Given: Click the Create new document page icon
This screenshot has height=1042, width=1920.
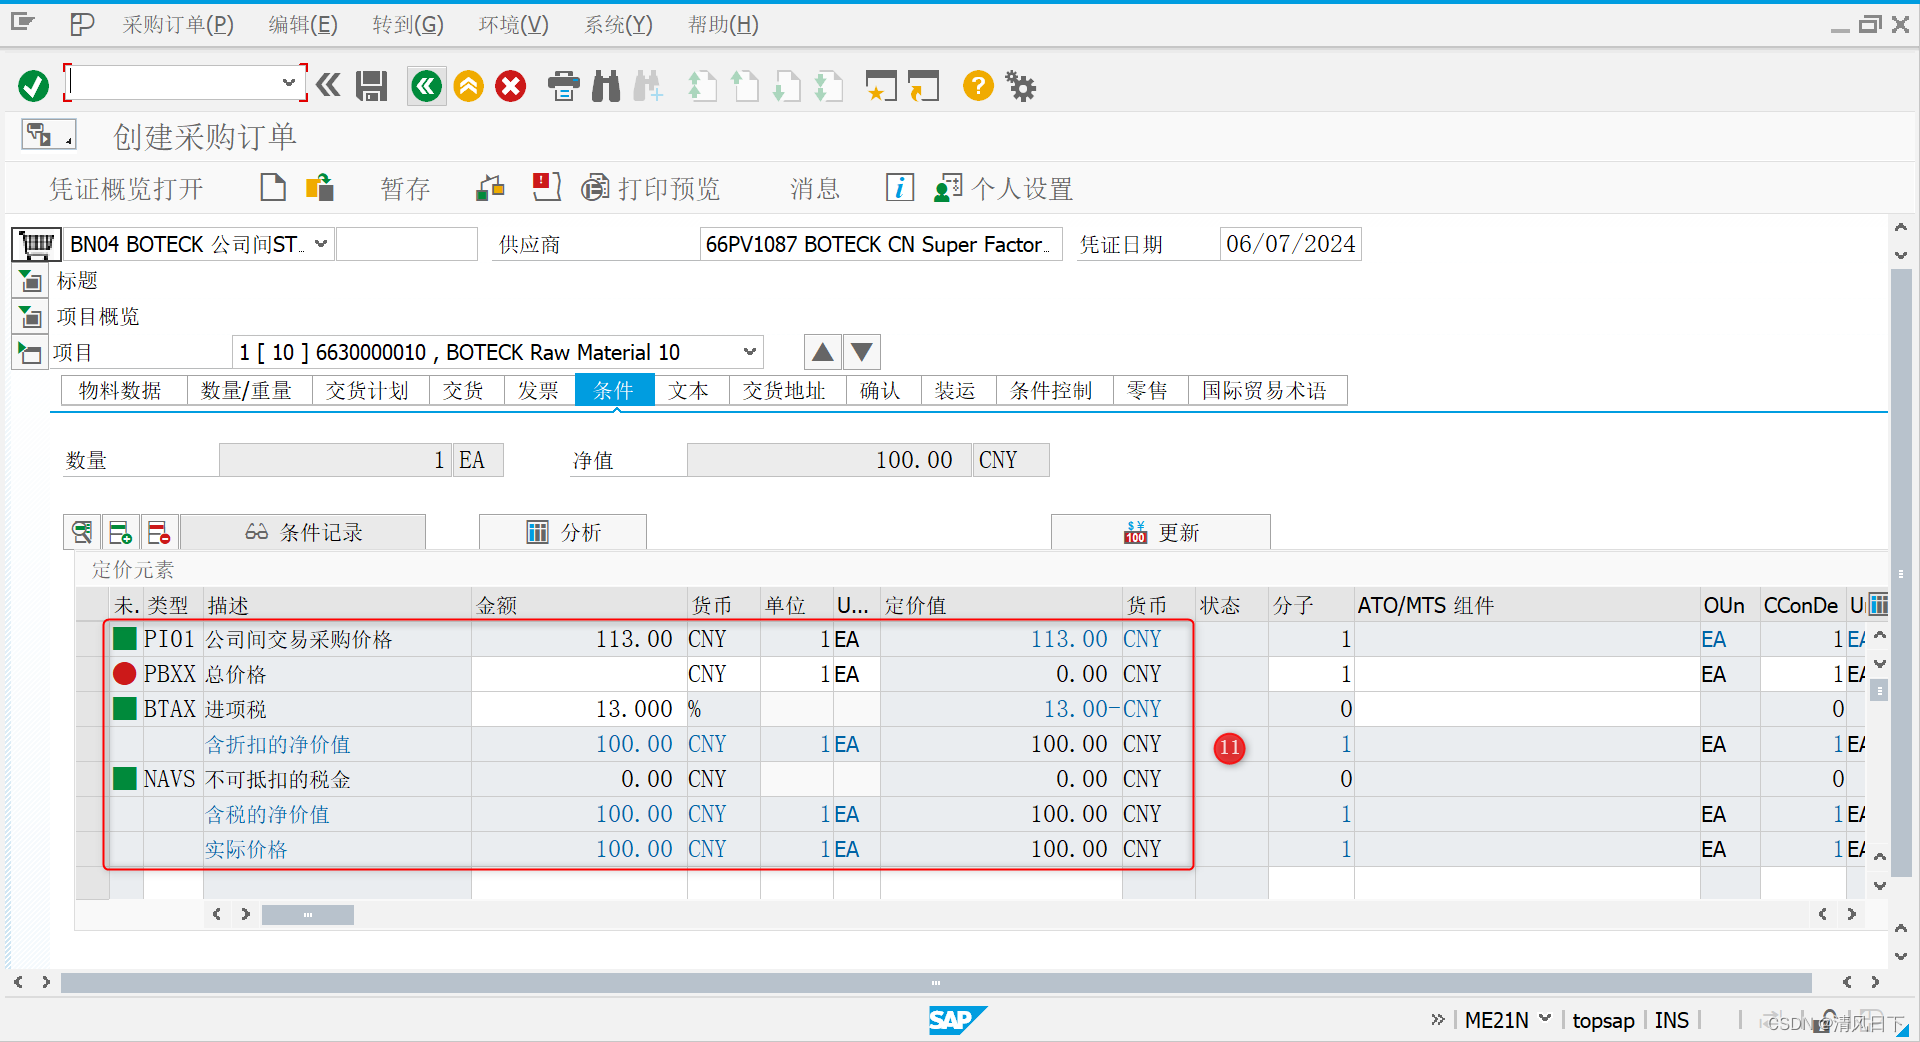Looking at the screenshot, I should pyautogui.click(x=273, y=188).
